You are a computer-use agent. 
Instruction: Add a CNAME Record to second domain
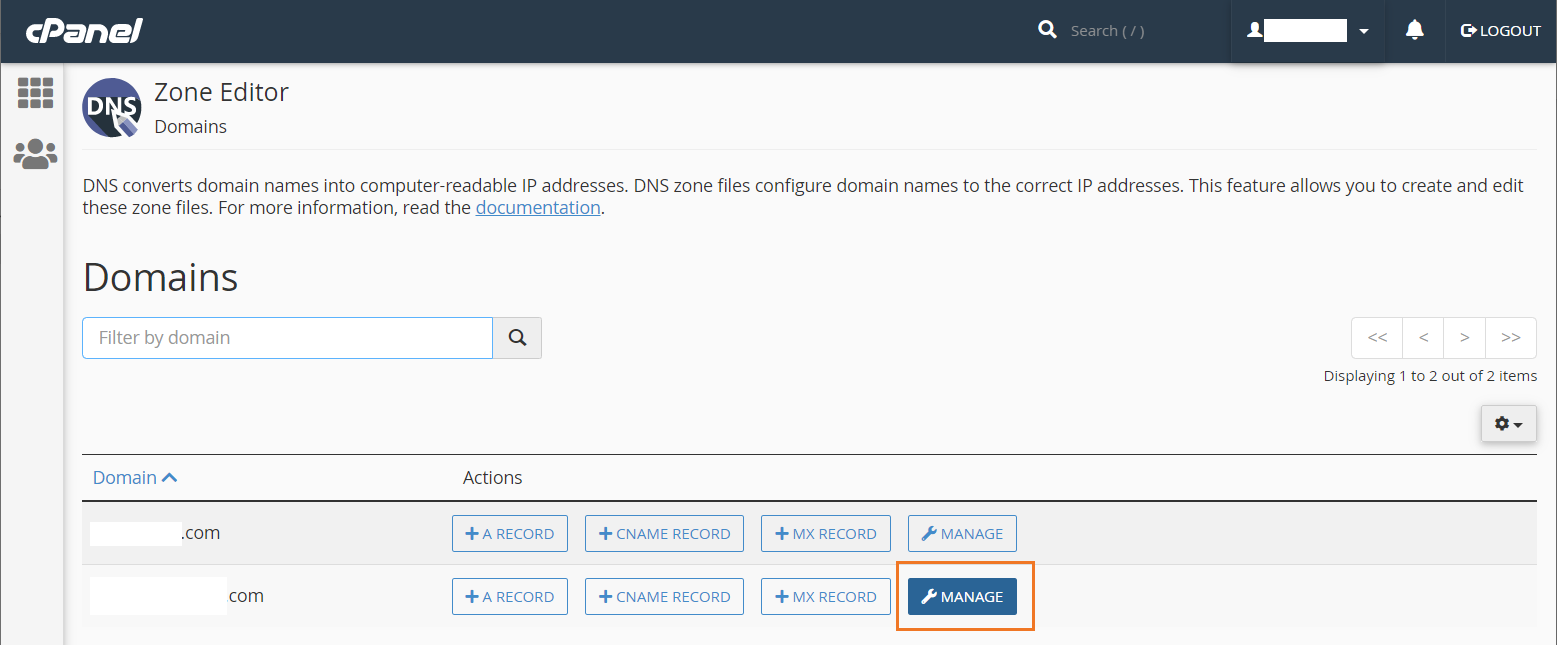664,597
